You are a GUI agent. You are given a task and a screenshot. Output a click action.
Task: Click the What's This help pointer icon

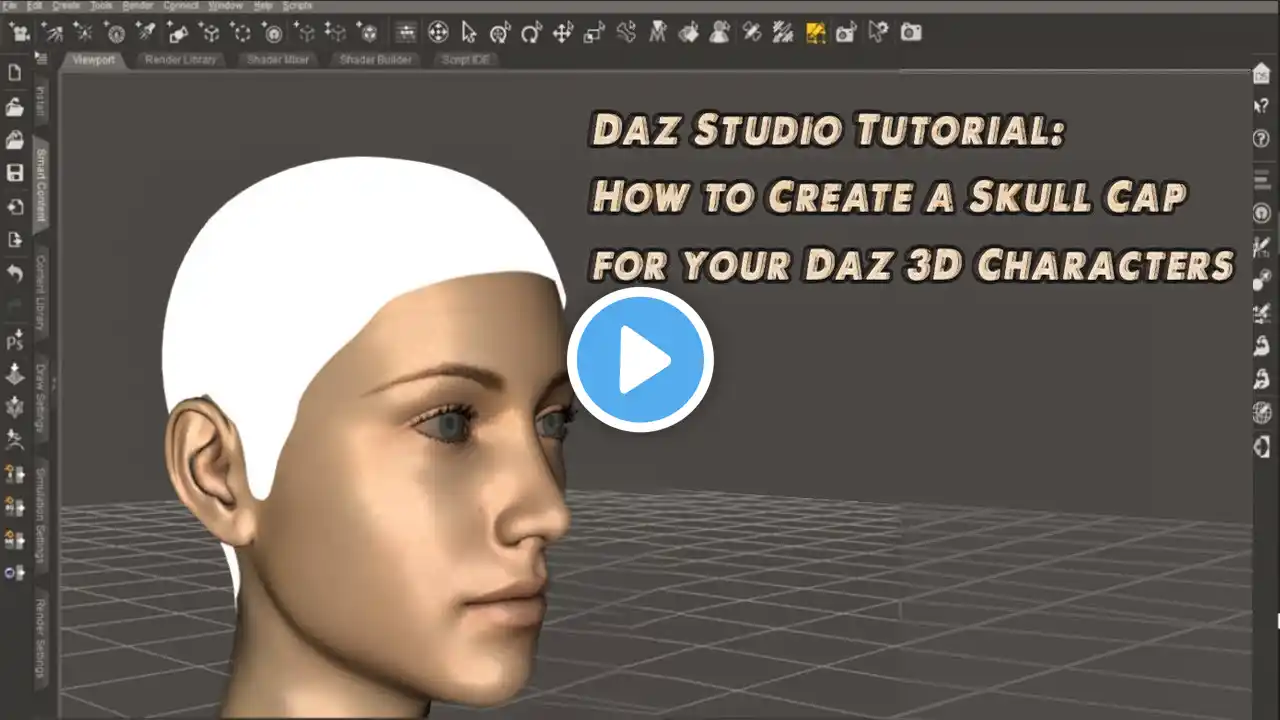point(1261,106)
